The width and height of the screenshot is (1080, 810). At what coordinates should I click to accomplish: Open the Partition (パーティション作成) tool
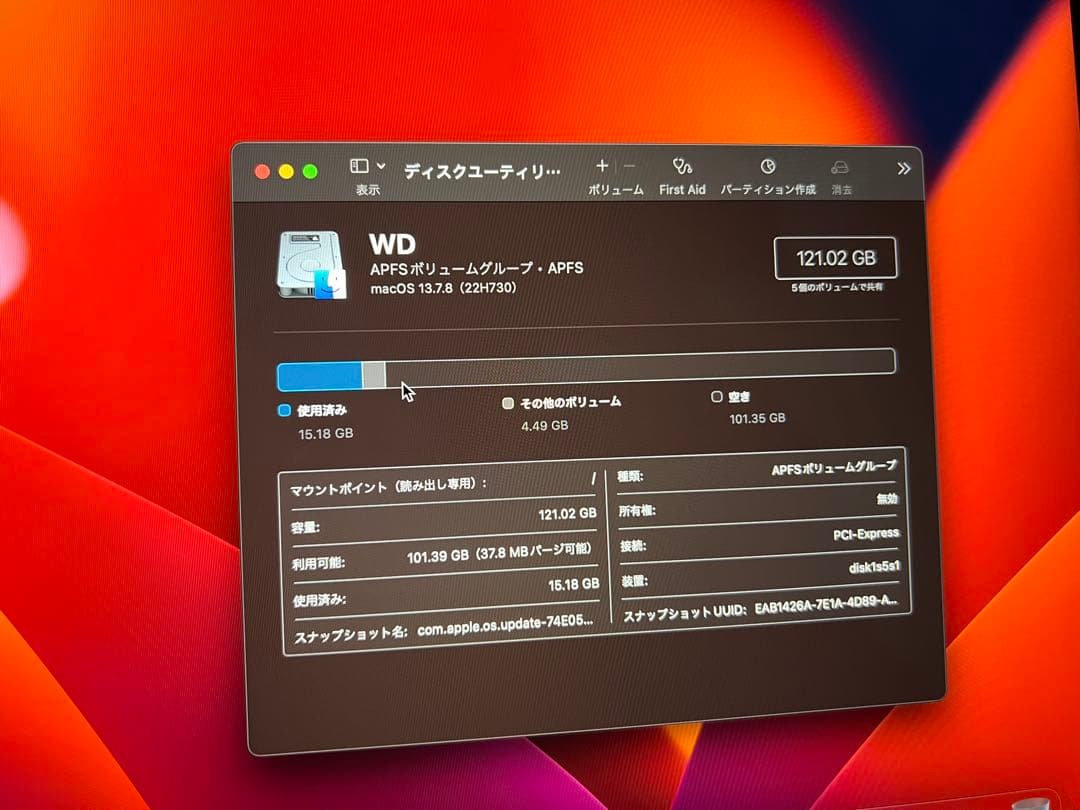(x=768, y=167)
